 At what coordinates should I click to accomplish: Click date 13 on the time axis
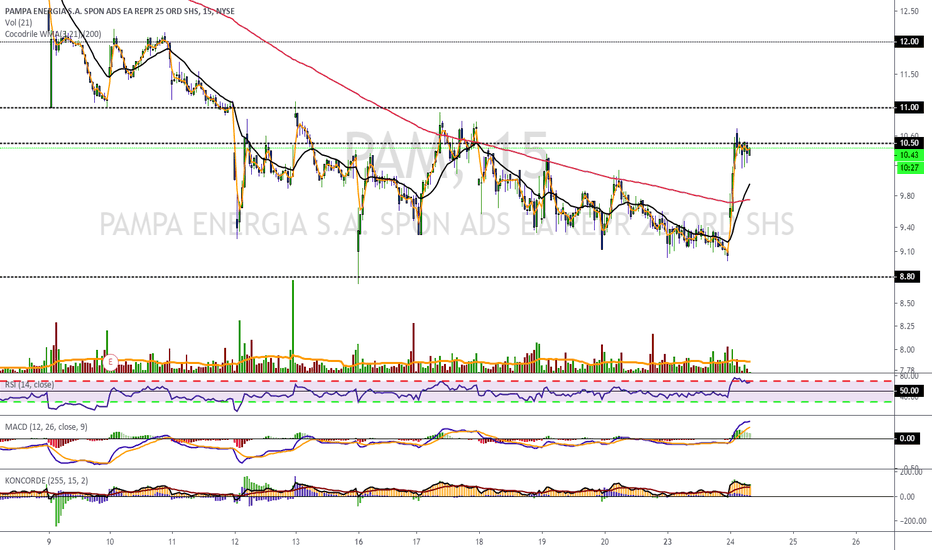[295, 542]
